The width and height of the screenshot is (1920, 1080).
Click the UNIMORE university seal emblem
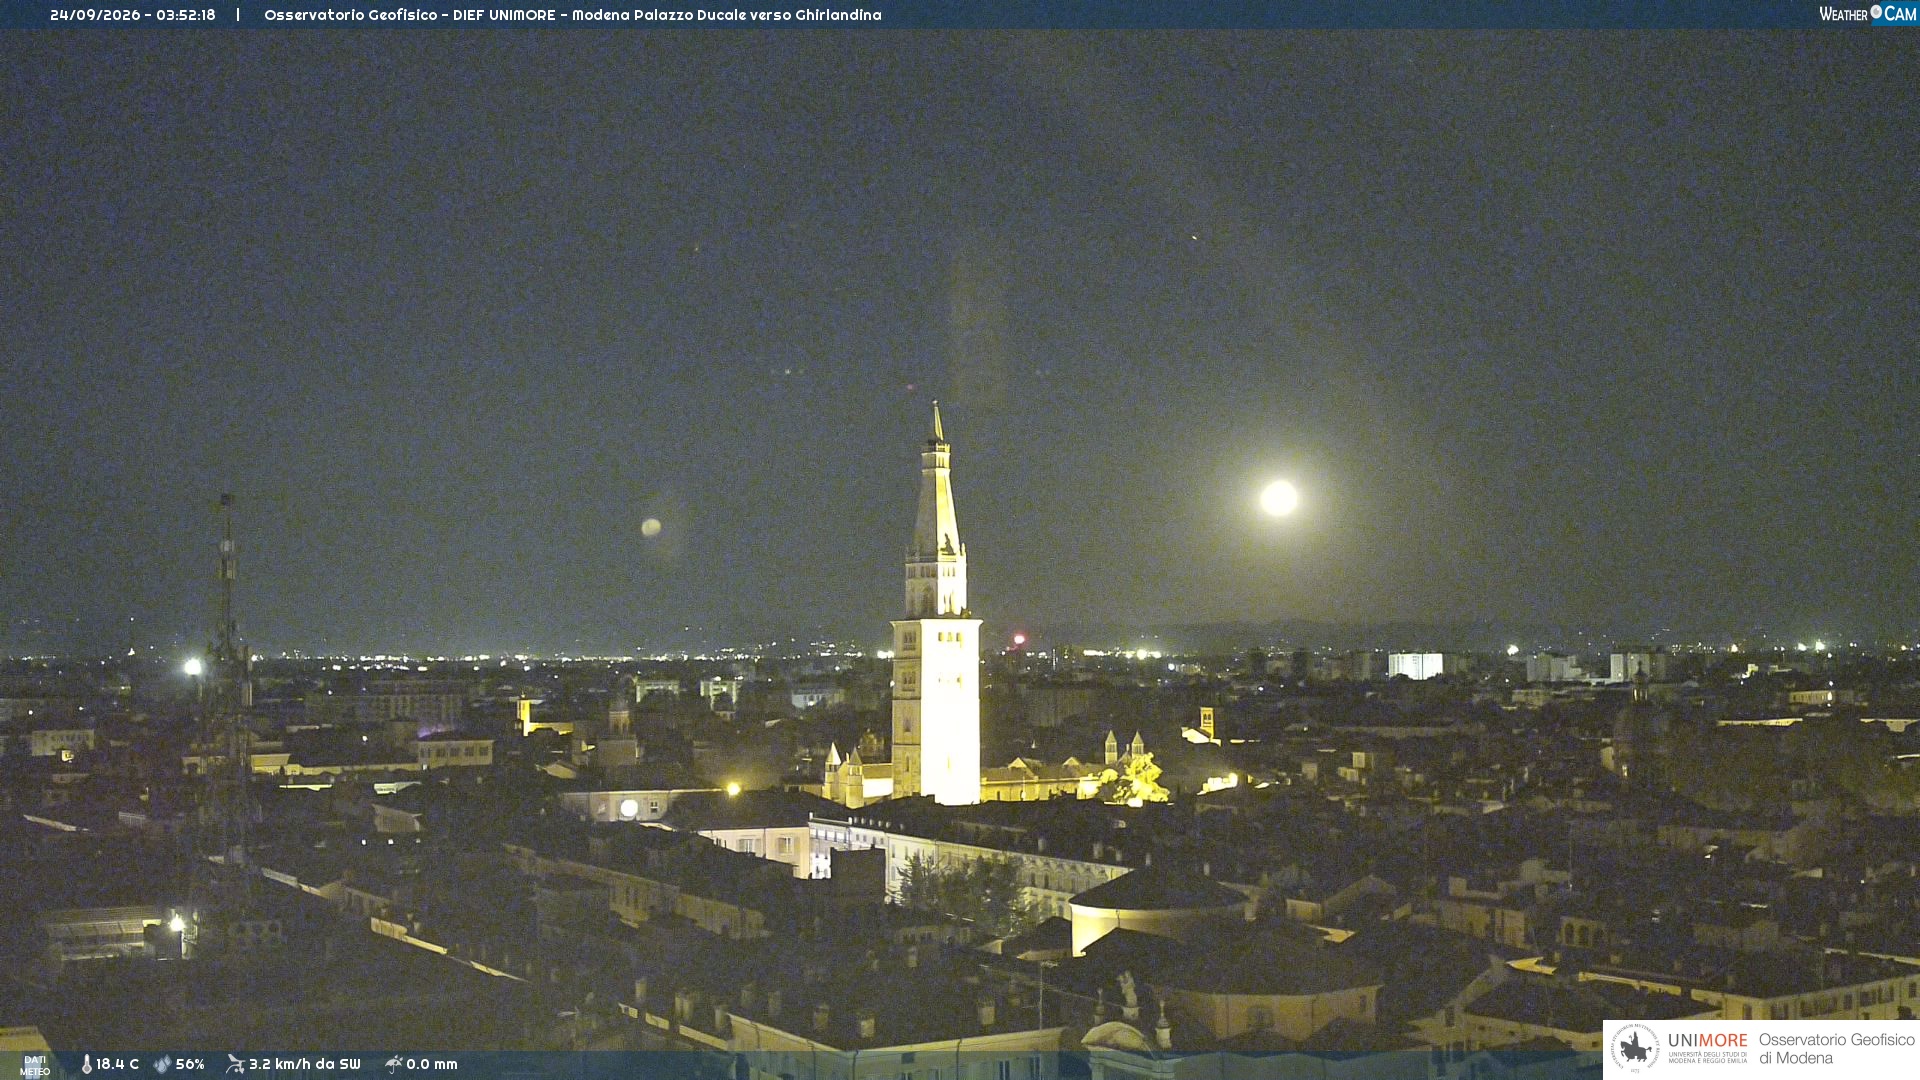1635,1048
